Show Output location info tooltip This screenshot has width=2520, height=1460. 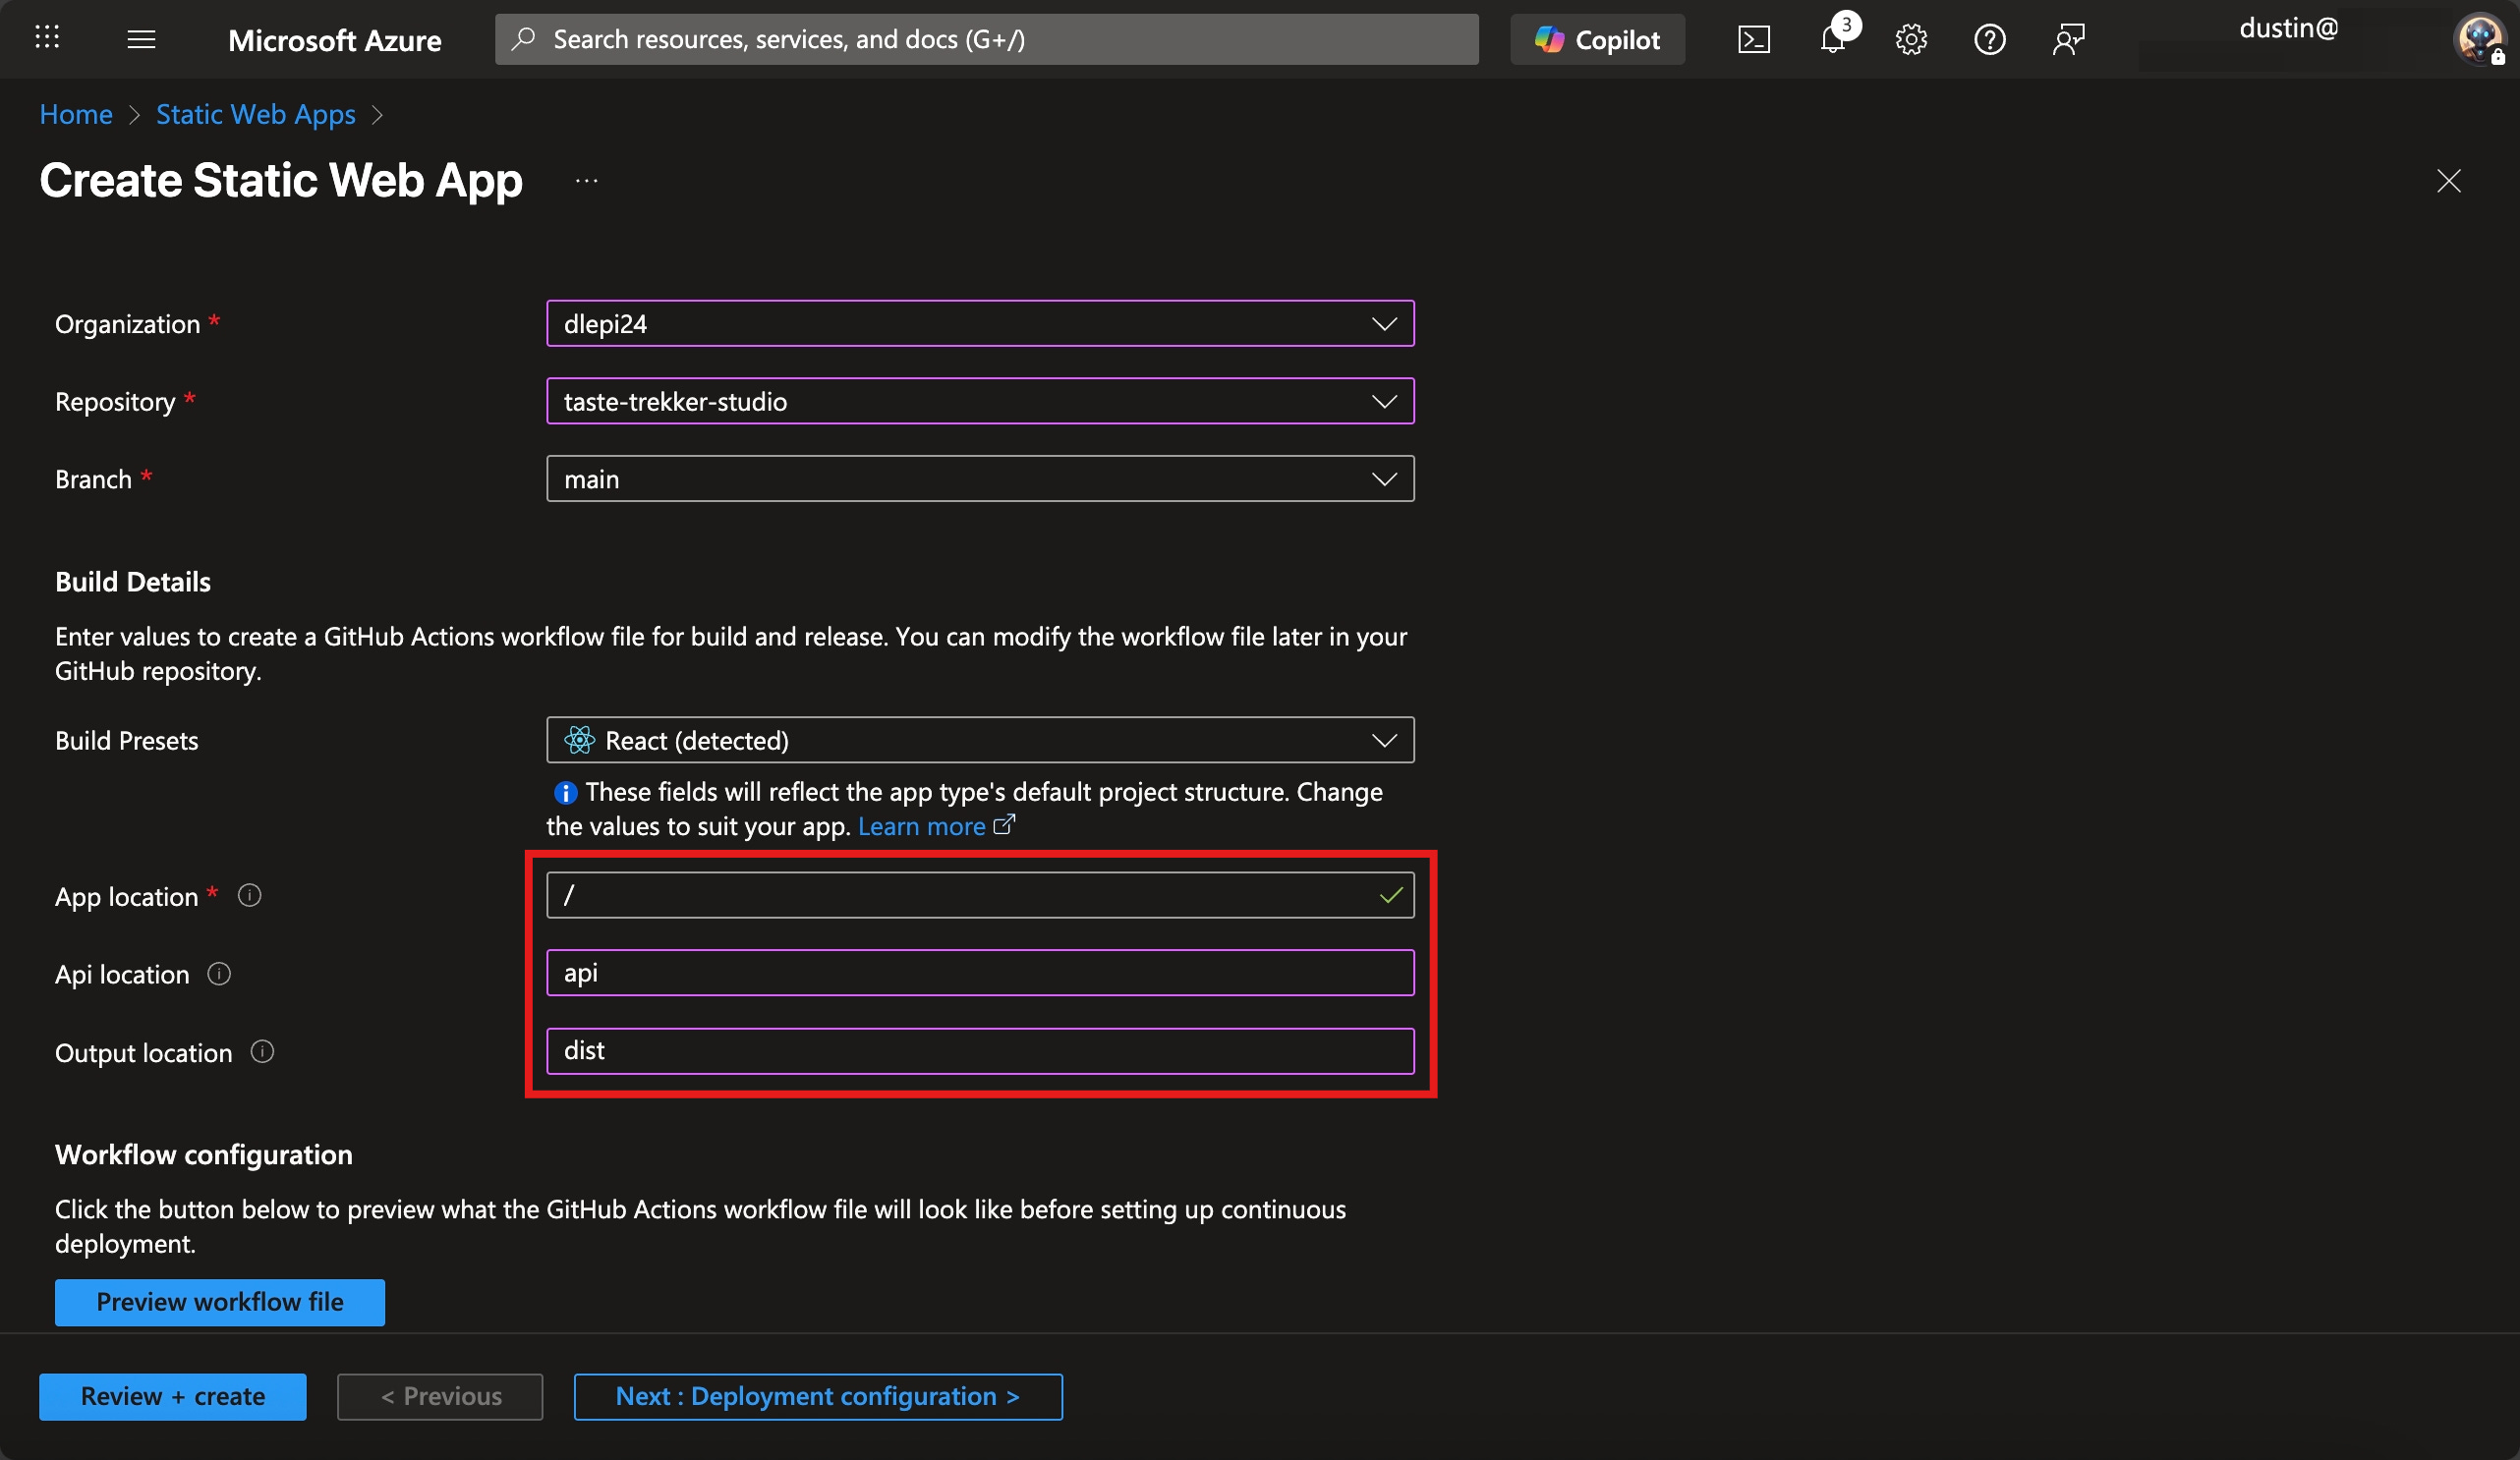pyautogui.click(x=262, y=1051)
